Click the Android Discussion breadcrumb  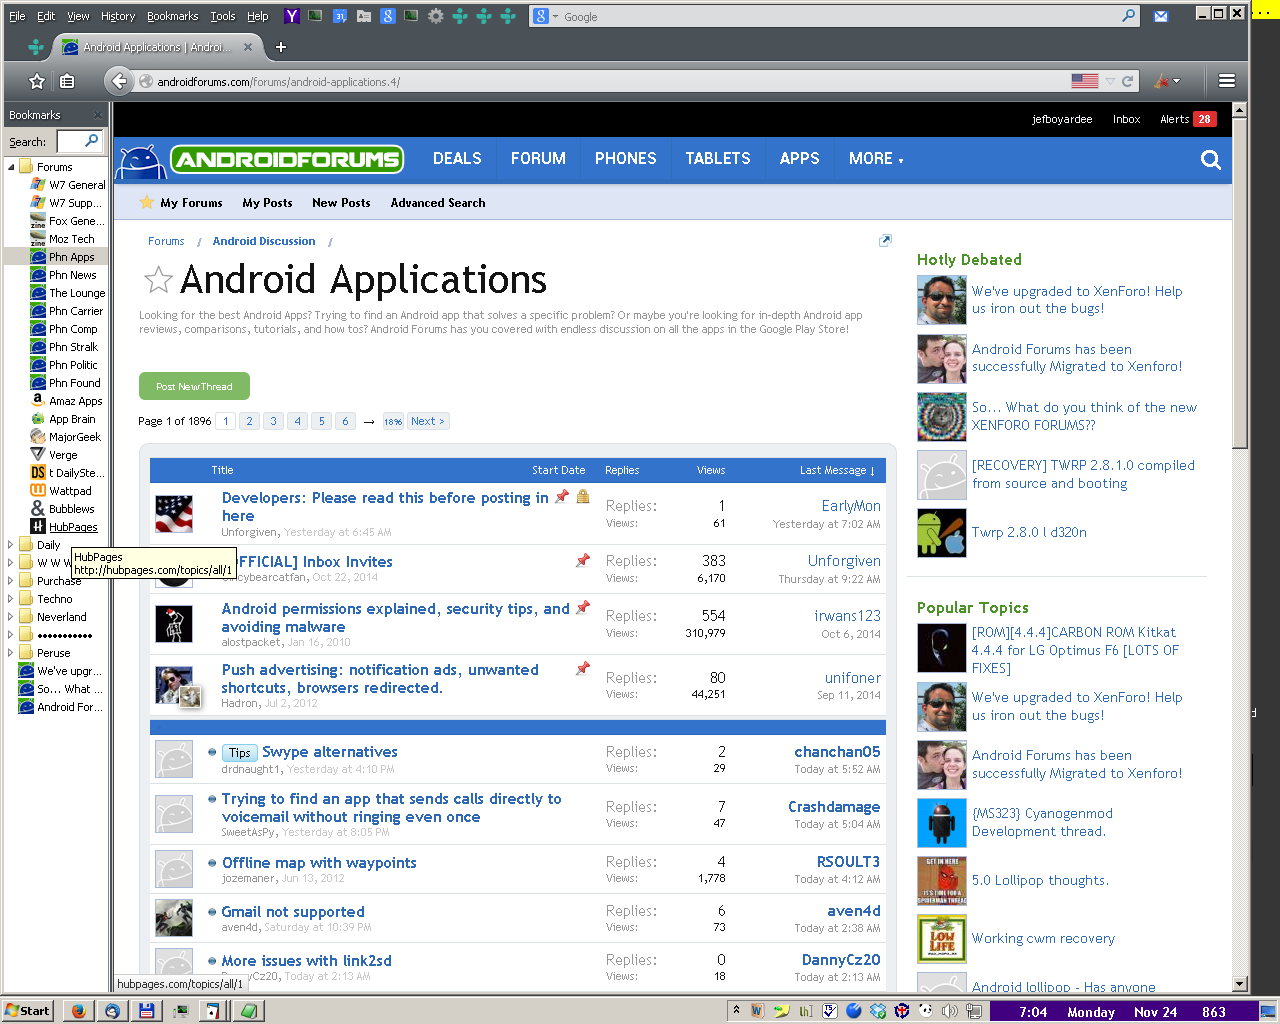264,241
